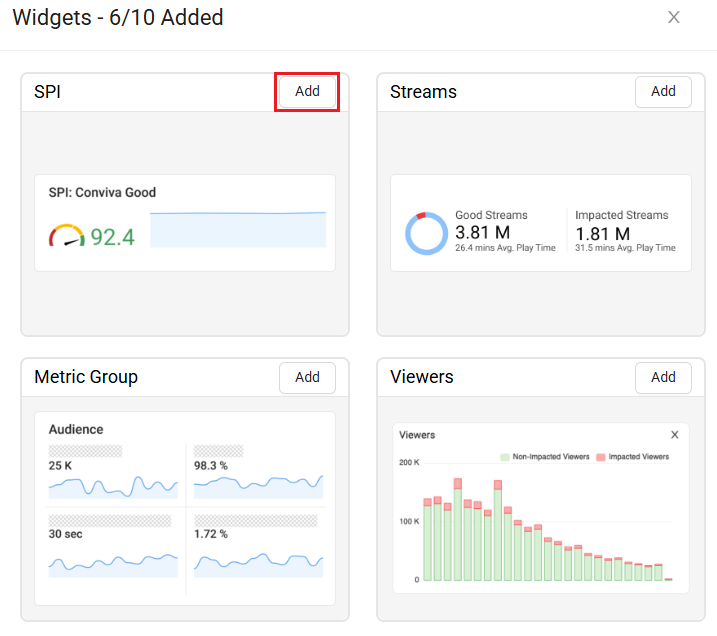Click the 98.3 % sparkline chart

click(x=258, y=487)
